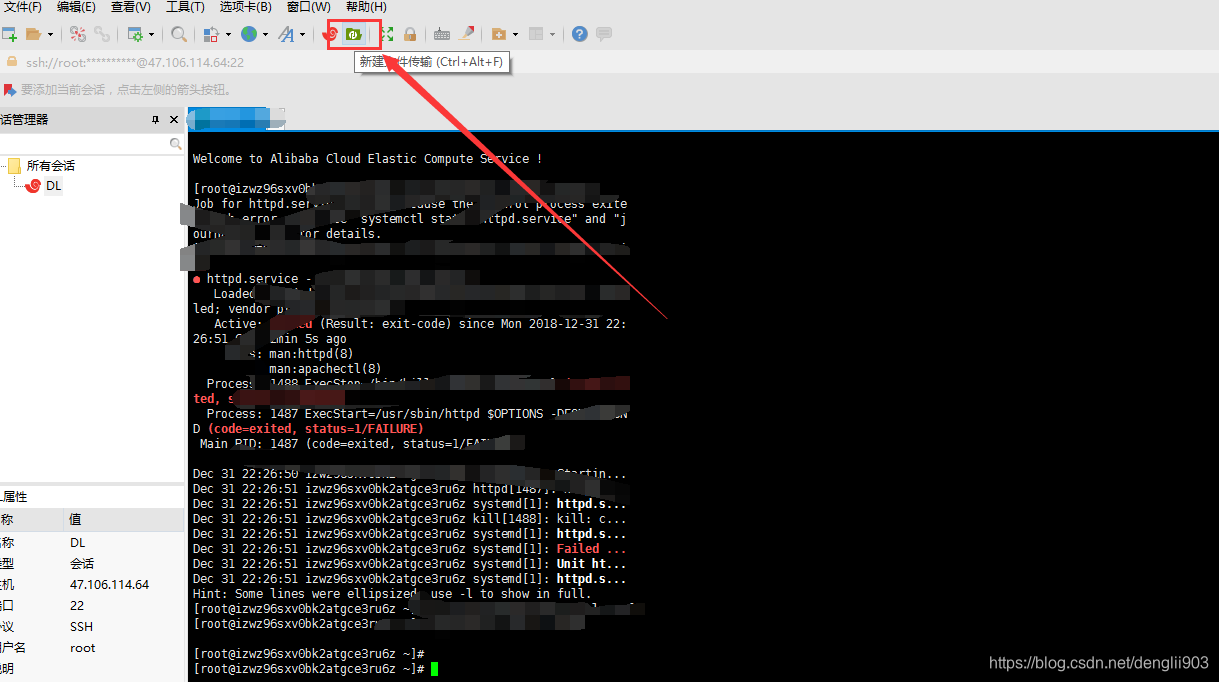Expand the Open session dropdown arrow
This screenshot has height=682, width=1219.
coord(50,34)
